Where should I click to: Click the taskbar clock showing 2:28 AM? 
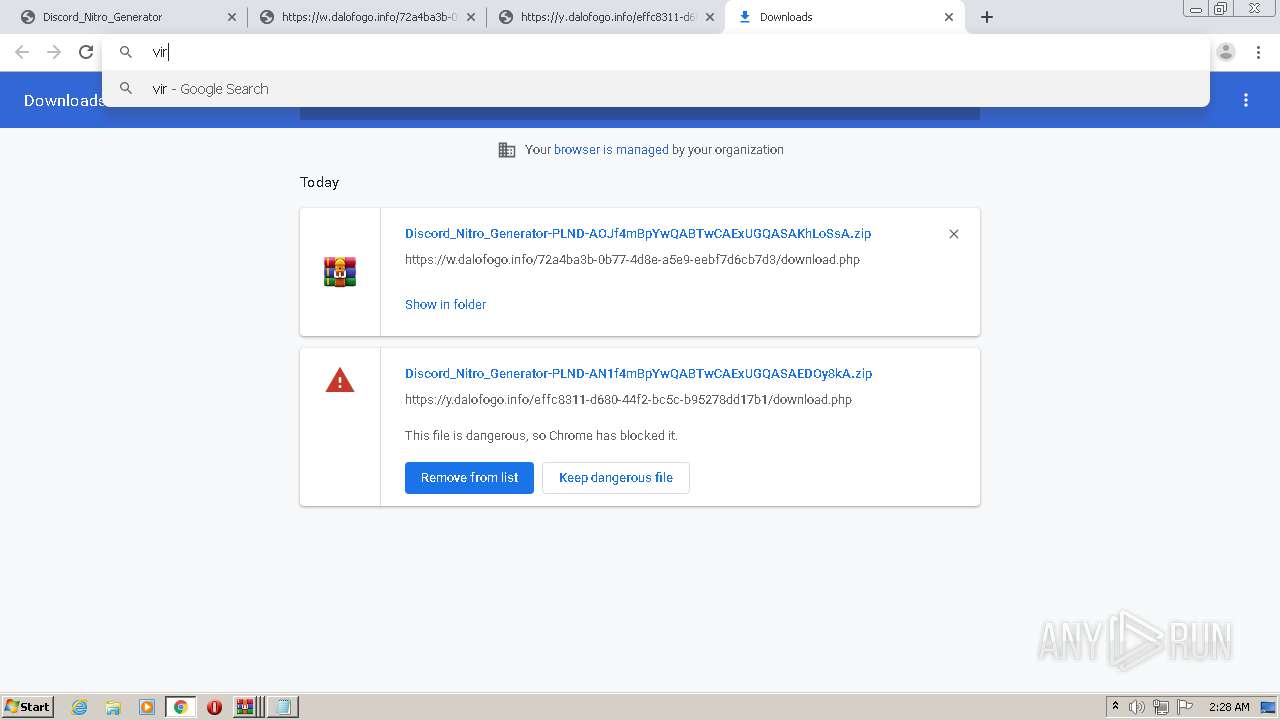tap(1229, 707)
